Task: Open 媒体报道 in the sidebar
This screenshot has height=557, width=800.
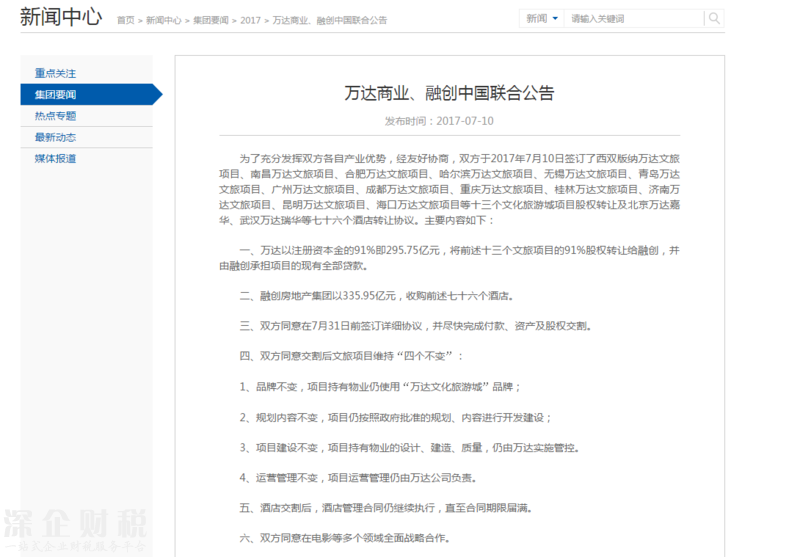Action: pos(55,159)
